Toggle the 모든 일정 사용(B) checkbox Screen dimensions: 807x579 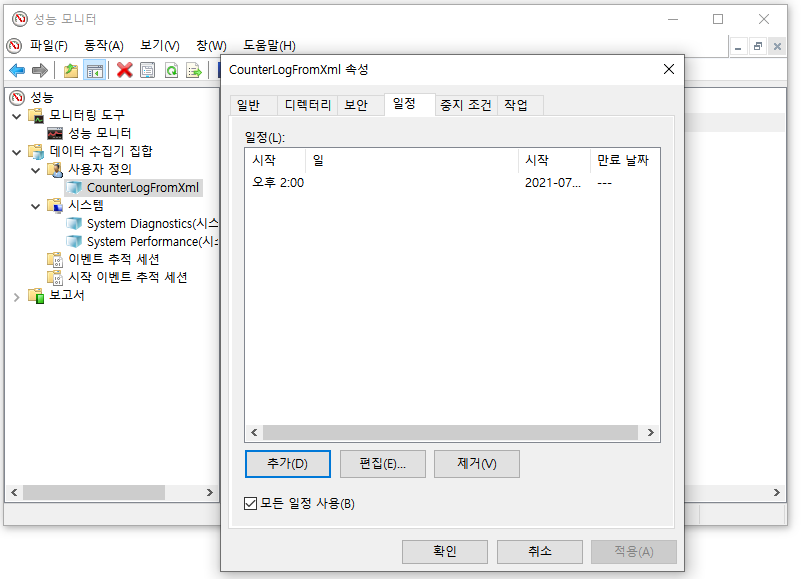click(x=251, y=503)
